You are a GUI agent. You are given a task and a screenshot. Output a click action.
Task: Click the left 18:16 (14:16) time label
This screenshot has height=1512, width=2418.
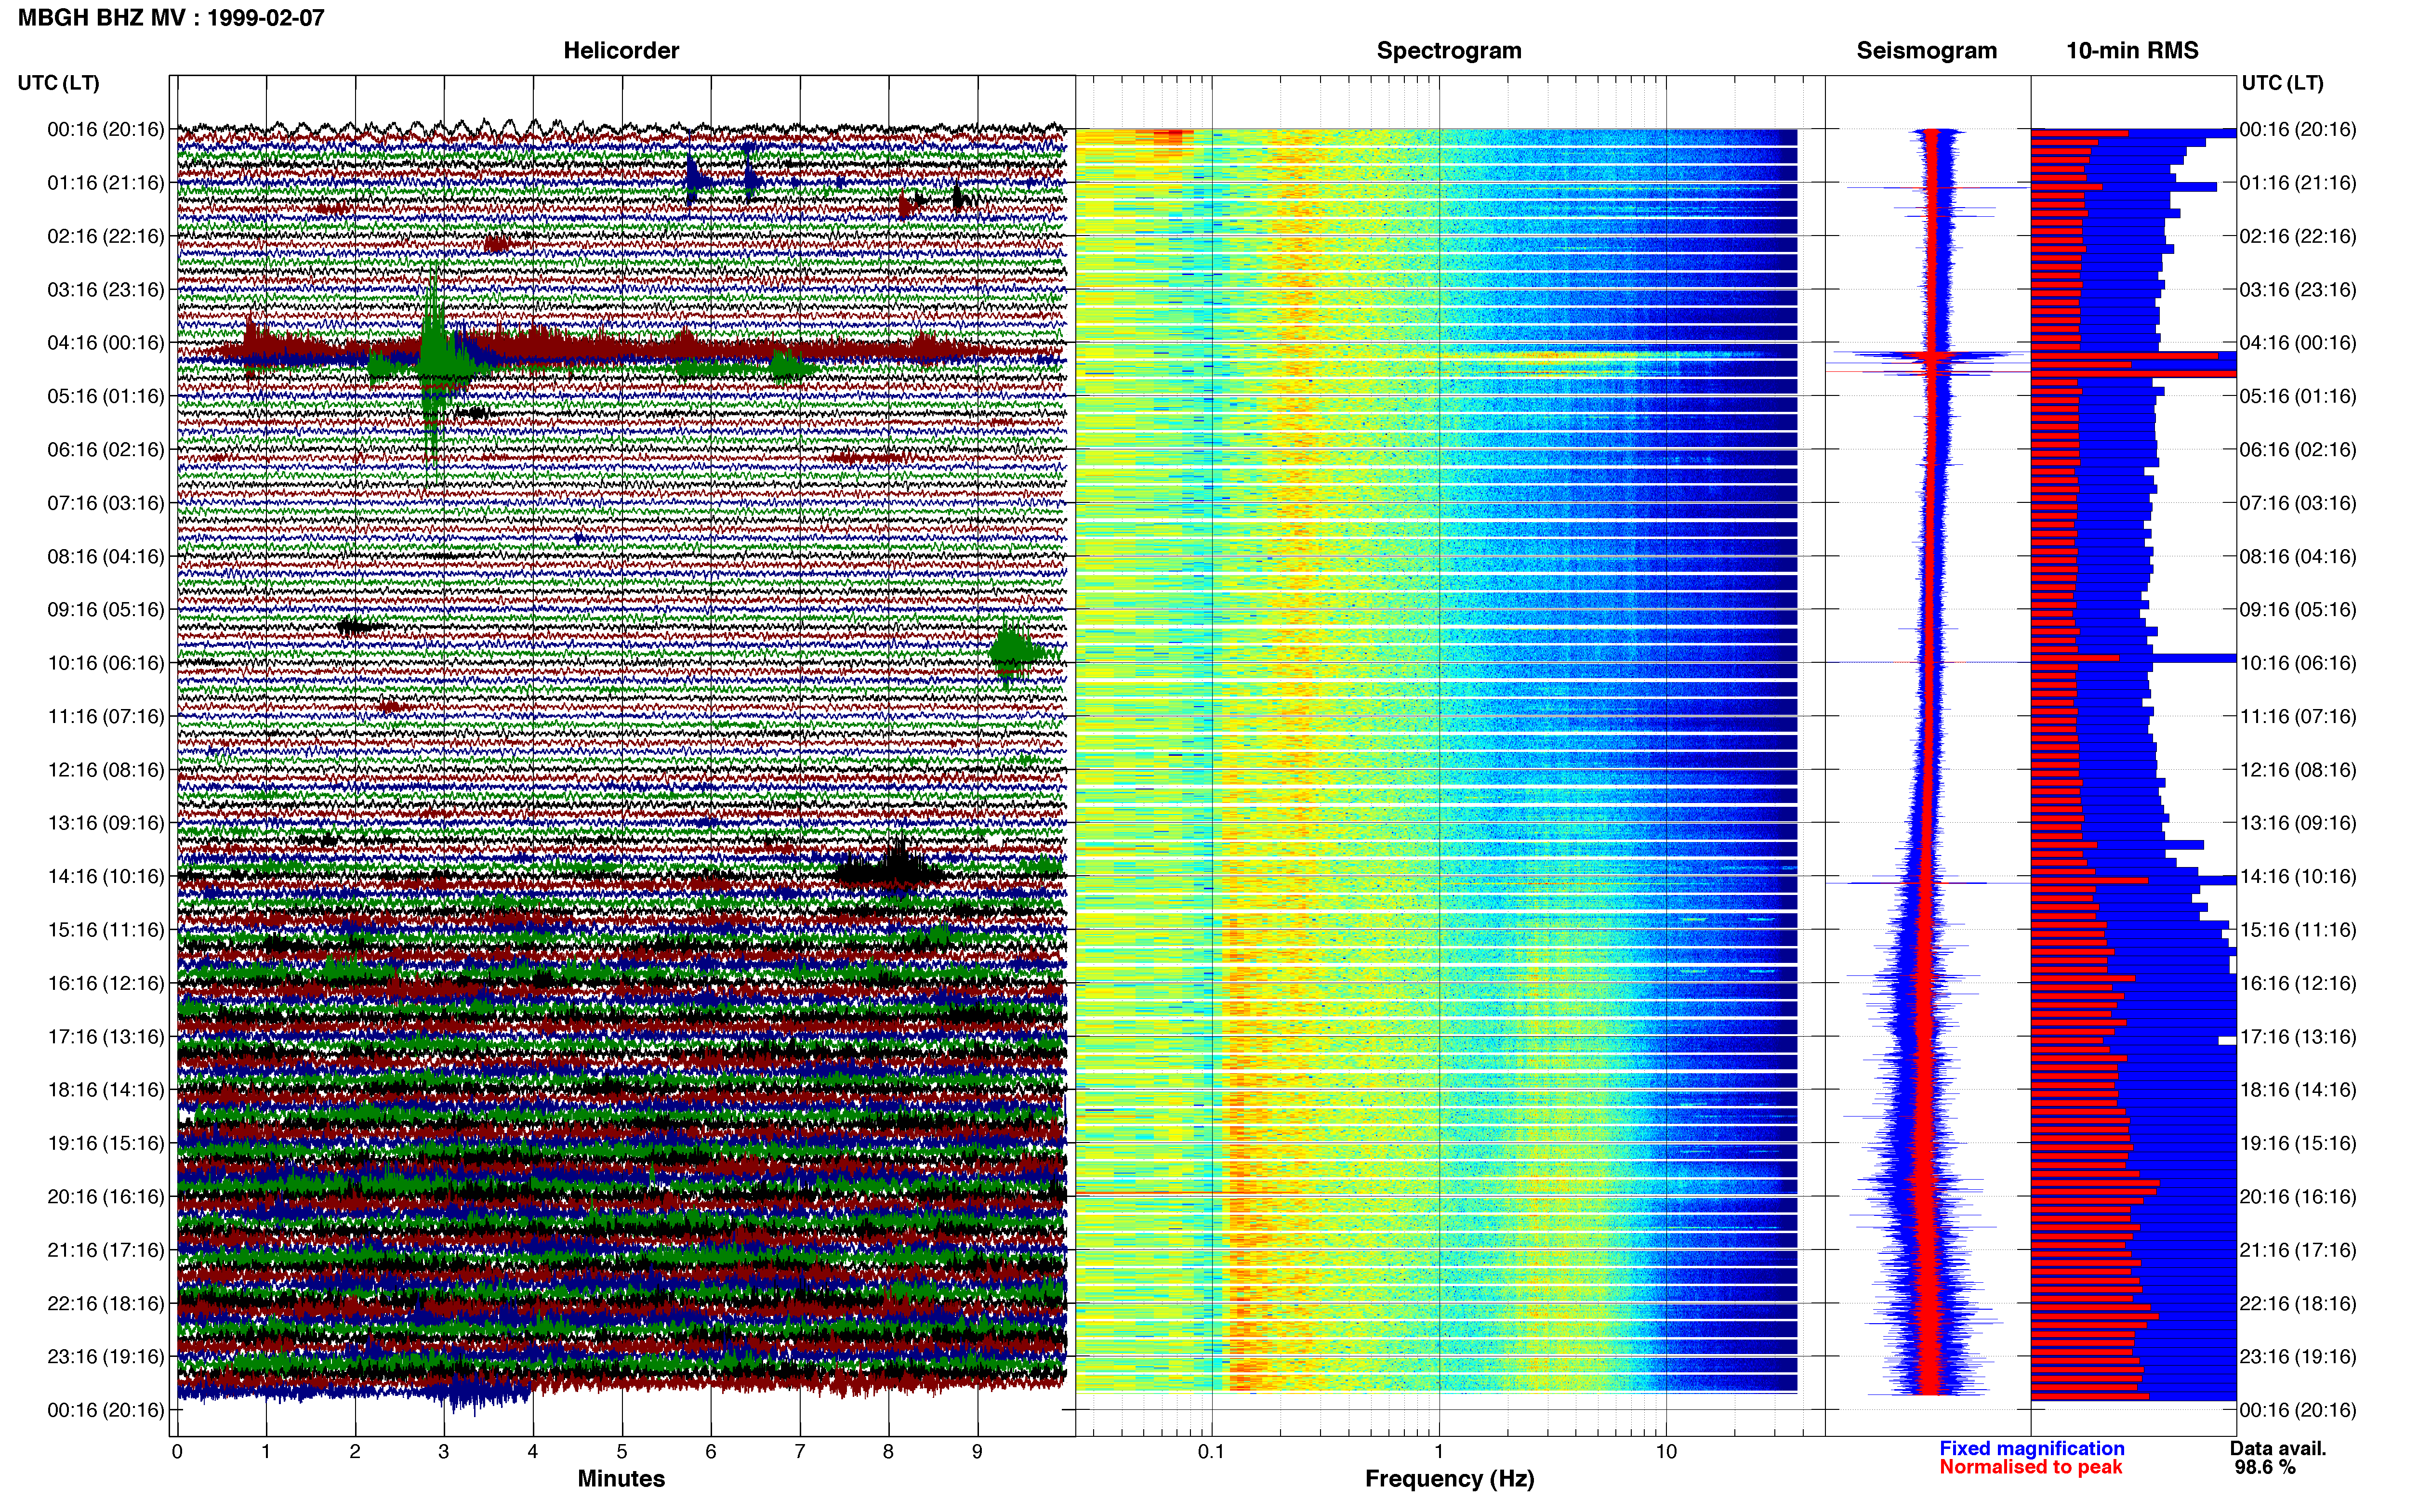pyautogui.click(x=106, y=1090)
